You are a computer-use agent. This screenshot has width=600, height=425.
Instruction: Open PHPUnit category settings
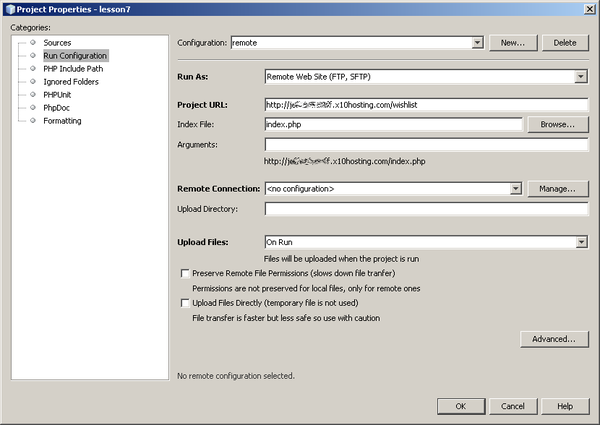(x=58, y=95)
